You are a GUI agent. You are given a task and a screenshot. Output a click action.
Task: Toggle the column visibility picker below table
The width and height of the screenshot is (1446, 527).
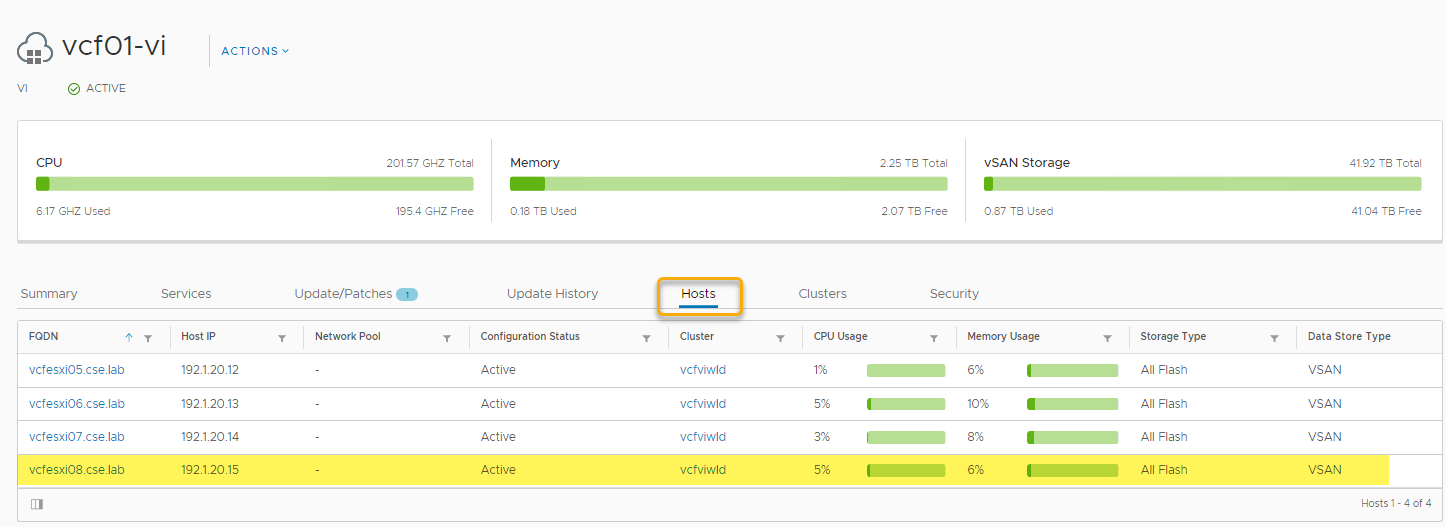click(37, 504)
